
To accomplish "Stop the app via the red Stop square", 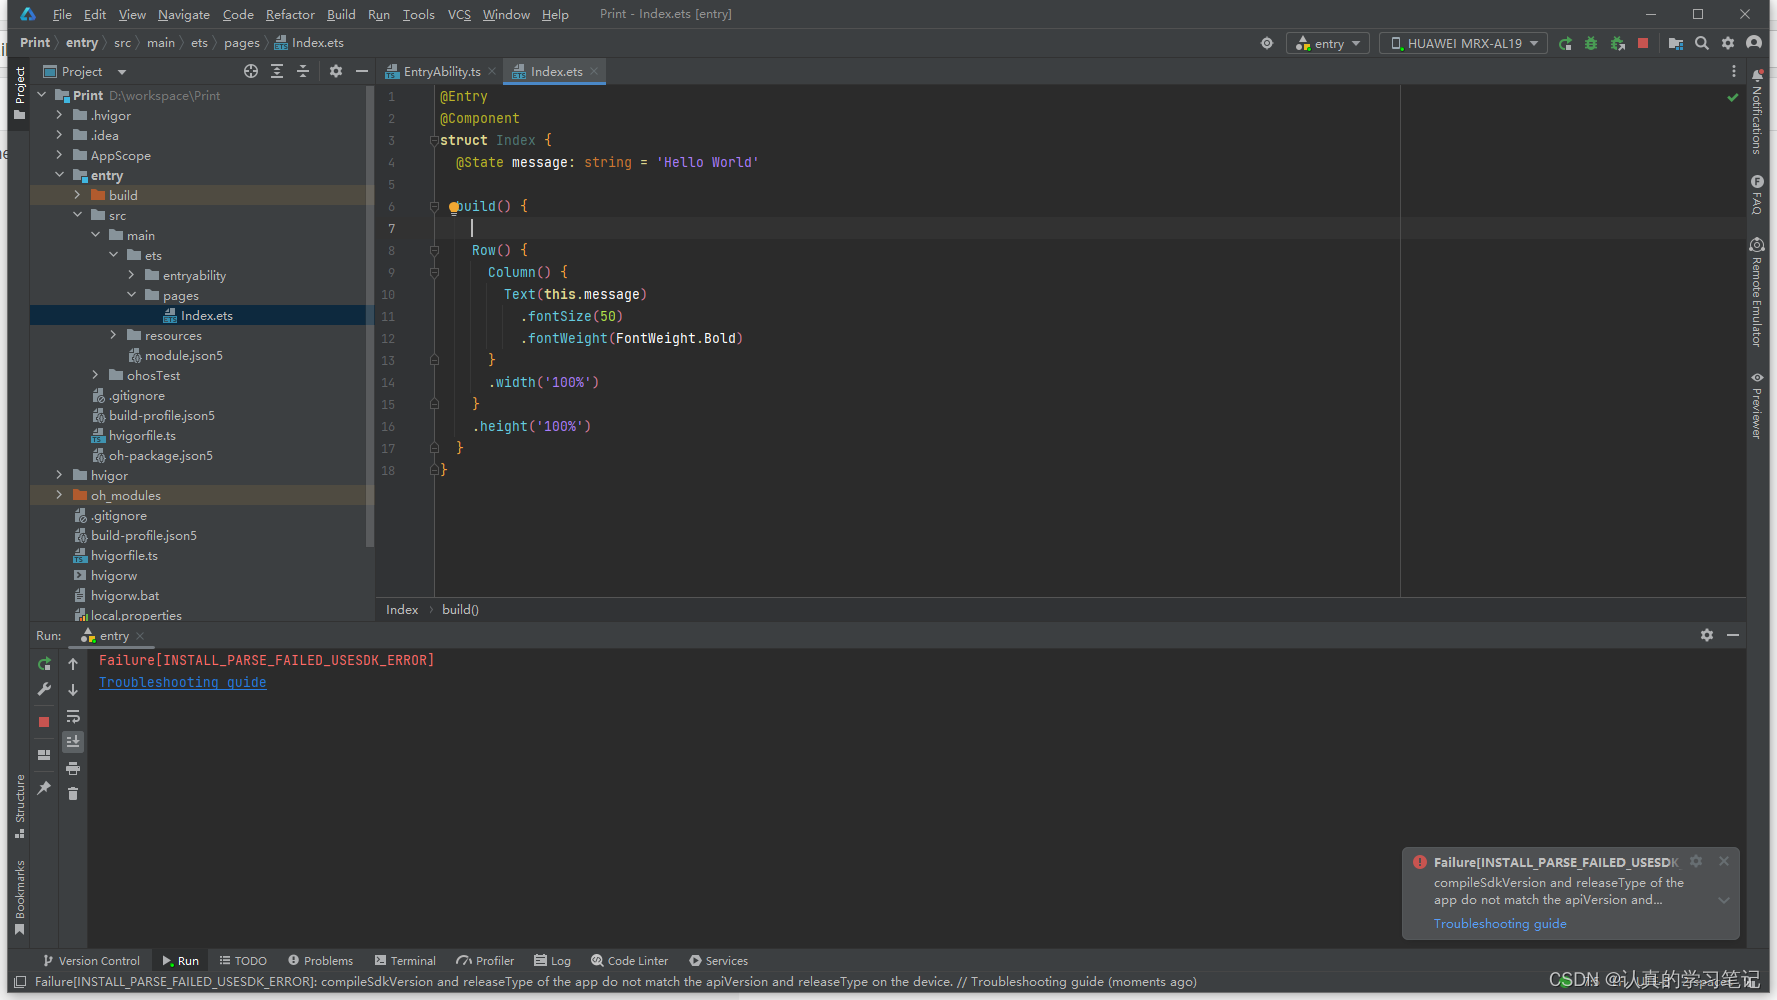I will pyautogui.click(x=1643, y=43).
